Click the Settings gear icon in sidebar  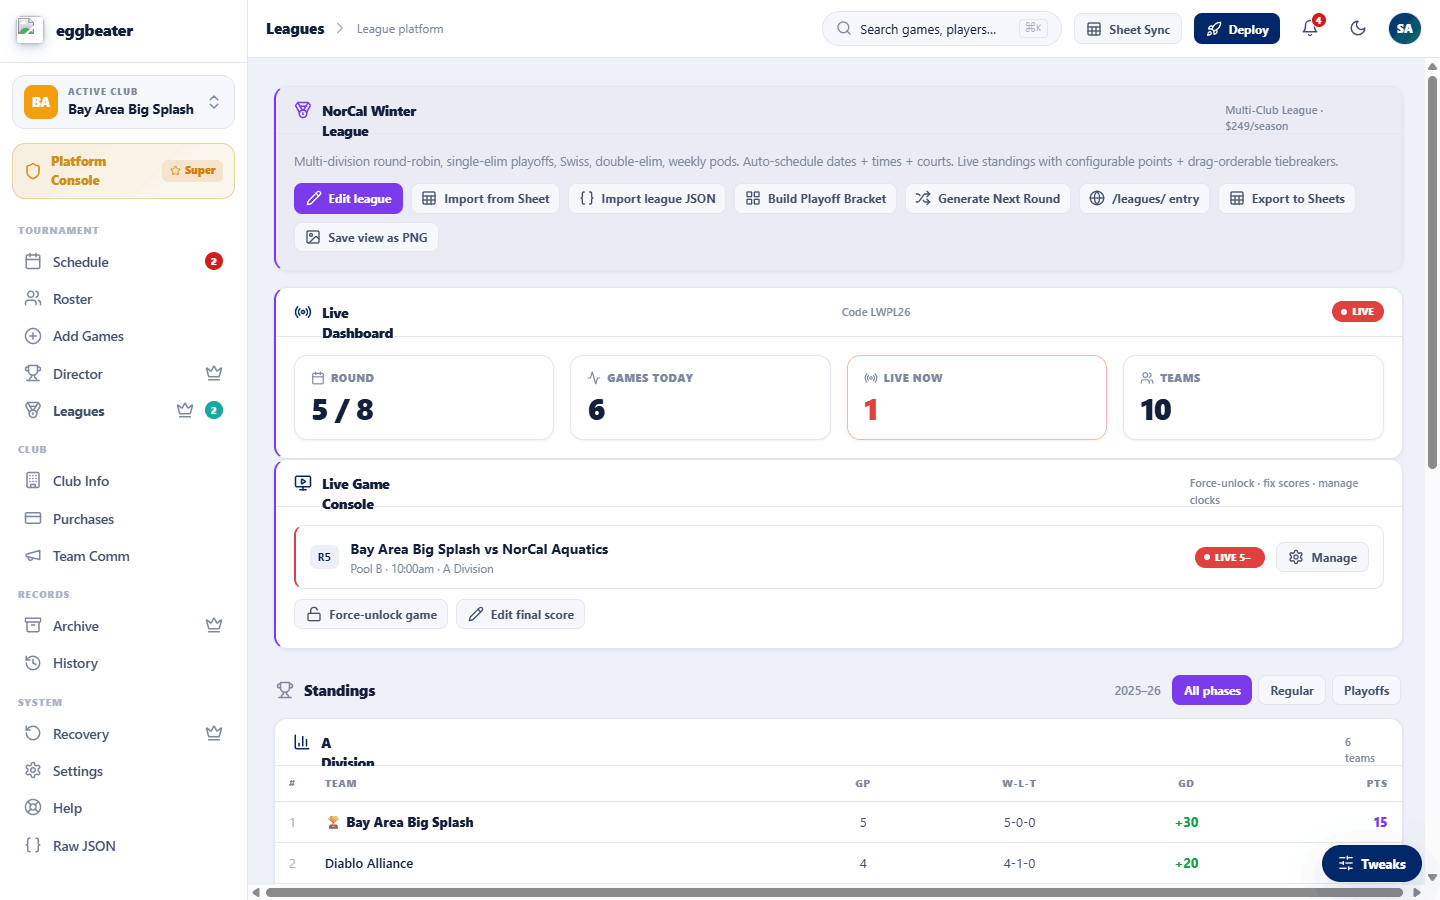coord(33,771)
